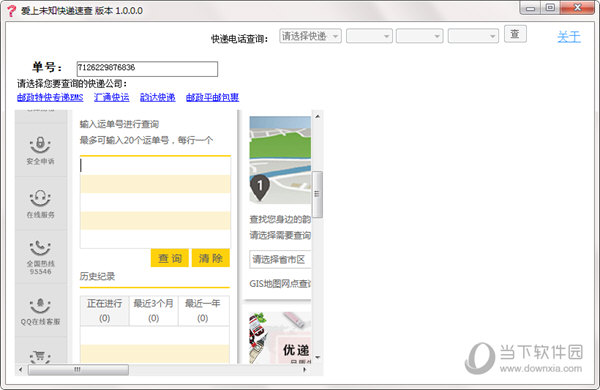This screenshot has height=390, width=600.
Task: Click the scroll up arrow
Action: coord(317,116)
